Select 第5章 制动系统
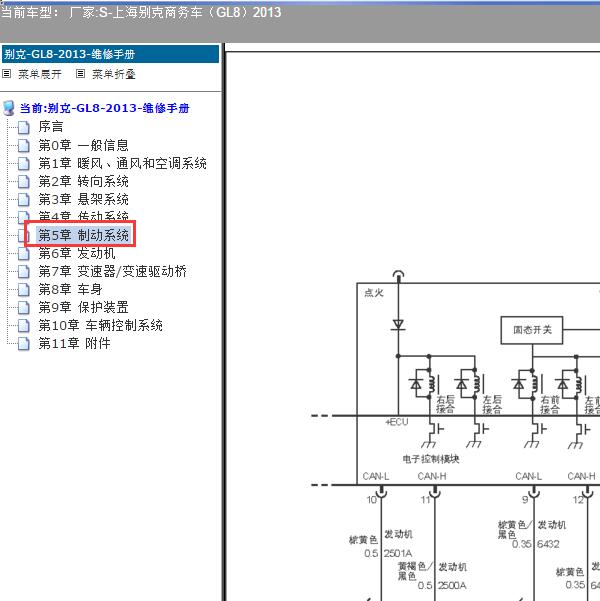This screenshot has height=601, width=600. [84, 235]
